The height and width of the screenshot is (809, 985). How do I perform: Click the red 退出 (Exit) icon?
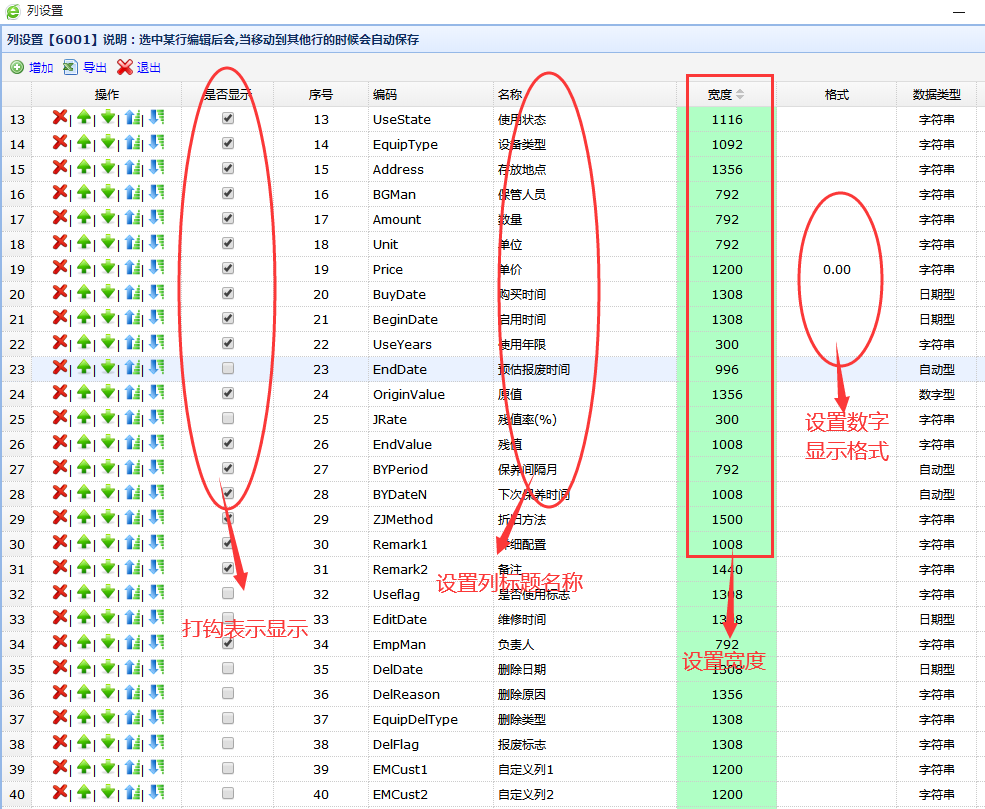tap(124, 68)
